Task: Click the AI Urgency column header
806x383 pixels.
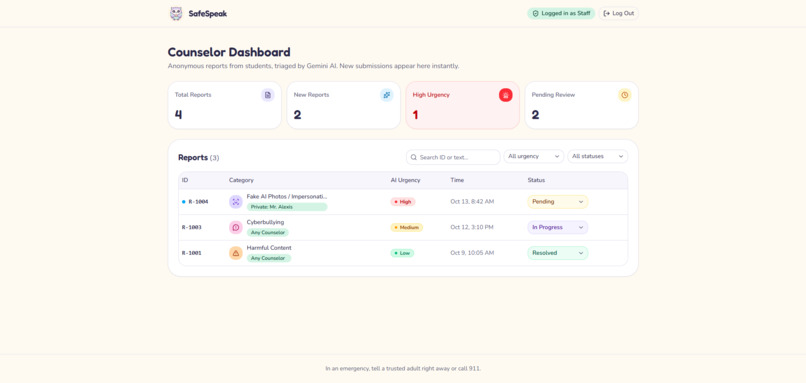Action: [x=406, y=180]
